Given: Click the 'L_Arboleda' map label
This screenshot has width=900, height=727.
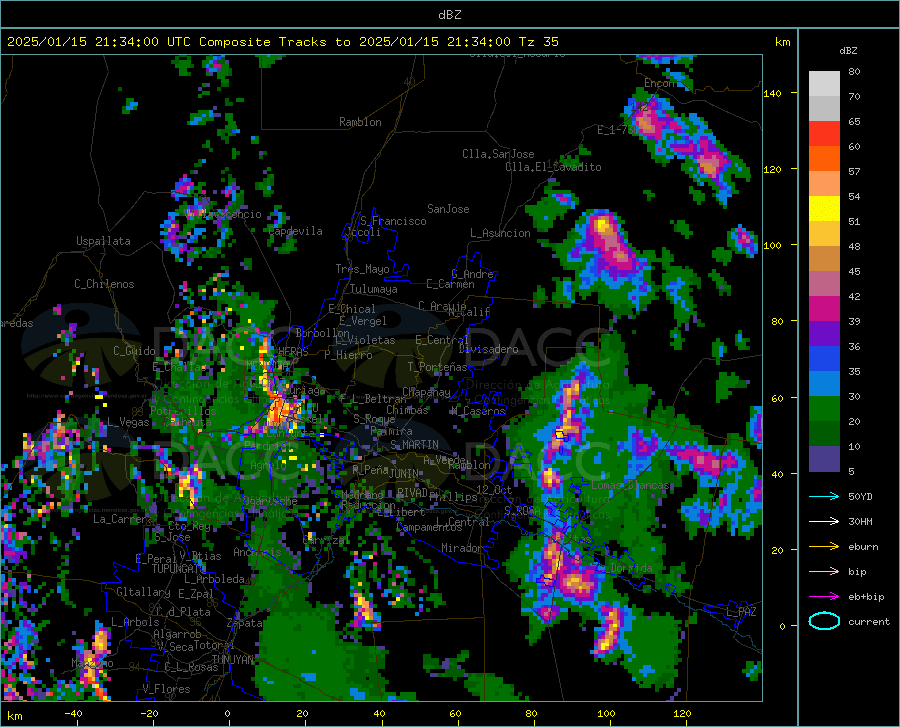Looking at the screenshot, I should tap(214, 579).
